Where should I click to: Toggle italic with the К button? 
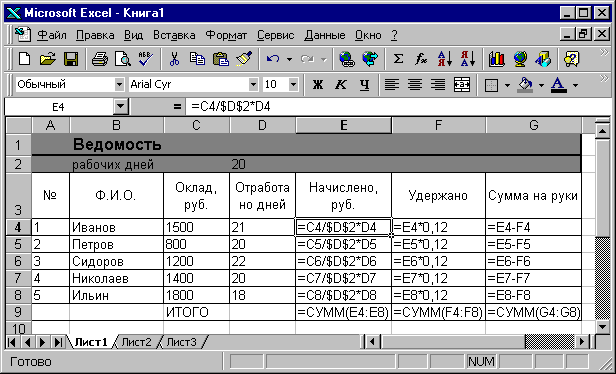[341, 84]
